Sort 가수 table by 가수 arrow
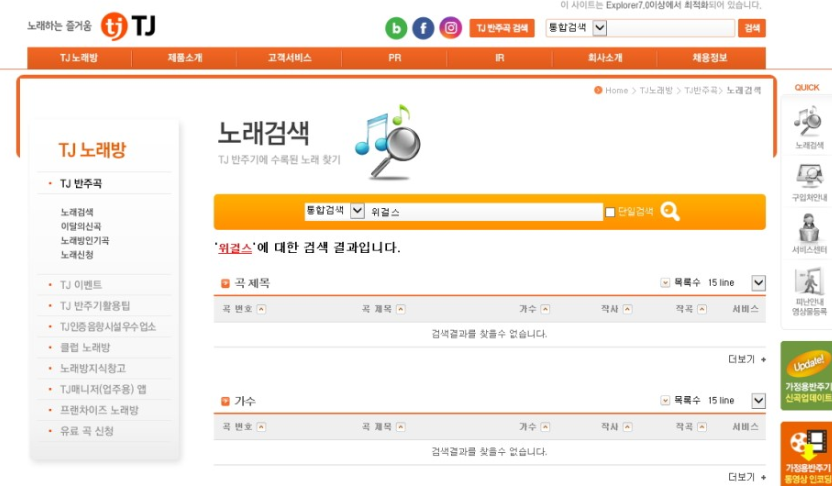832x486 pixels. coord(545,427)
